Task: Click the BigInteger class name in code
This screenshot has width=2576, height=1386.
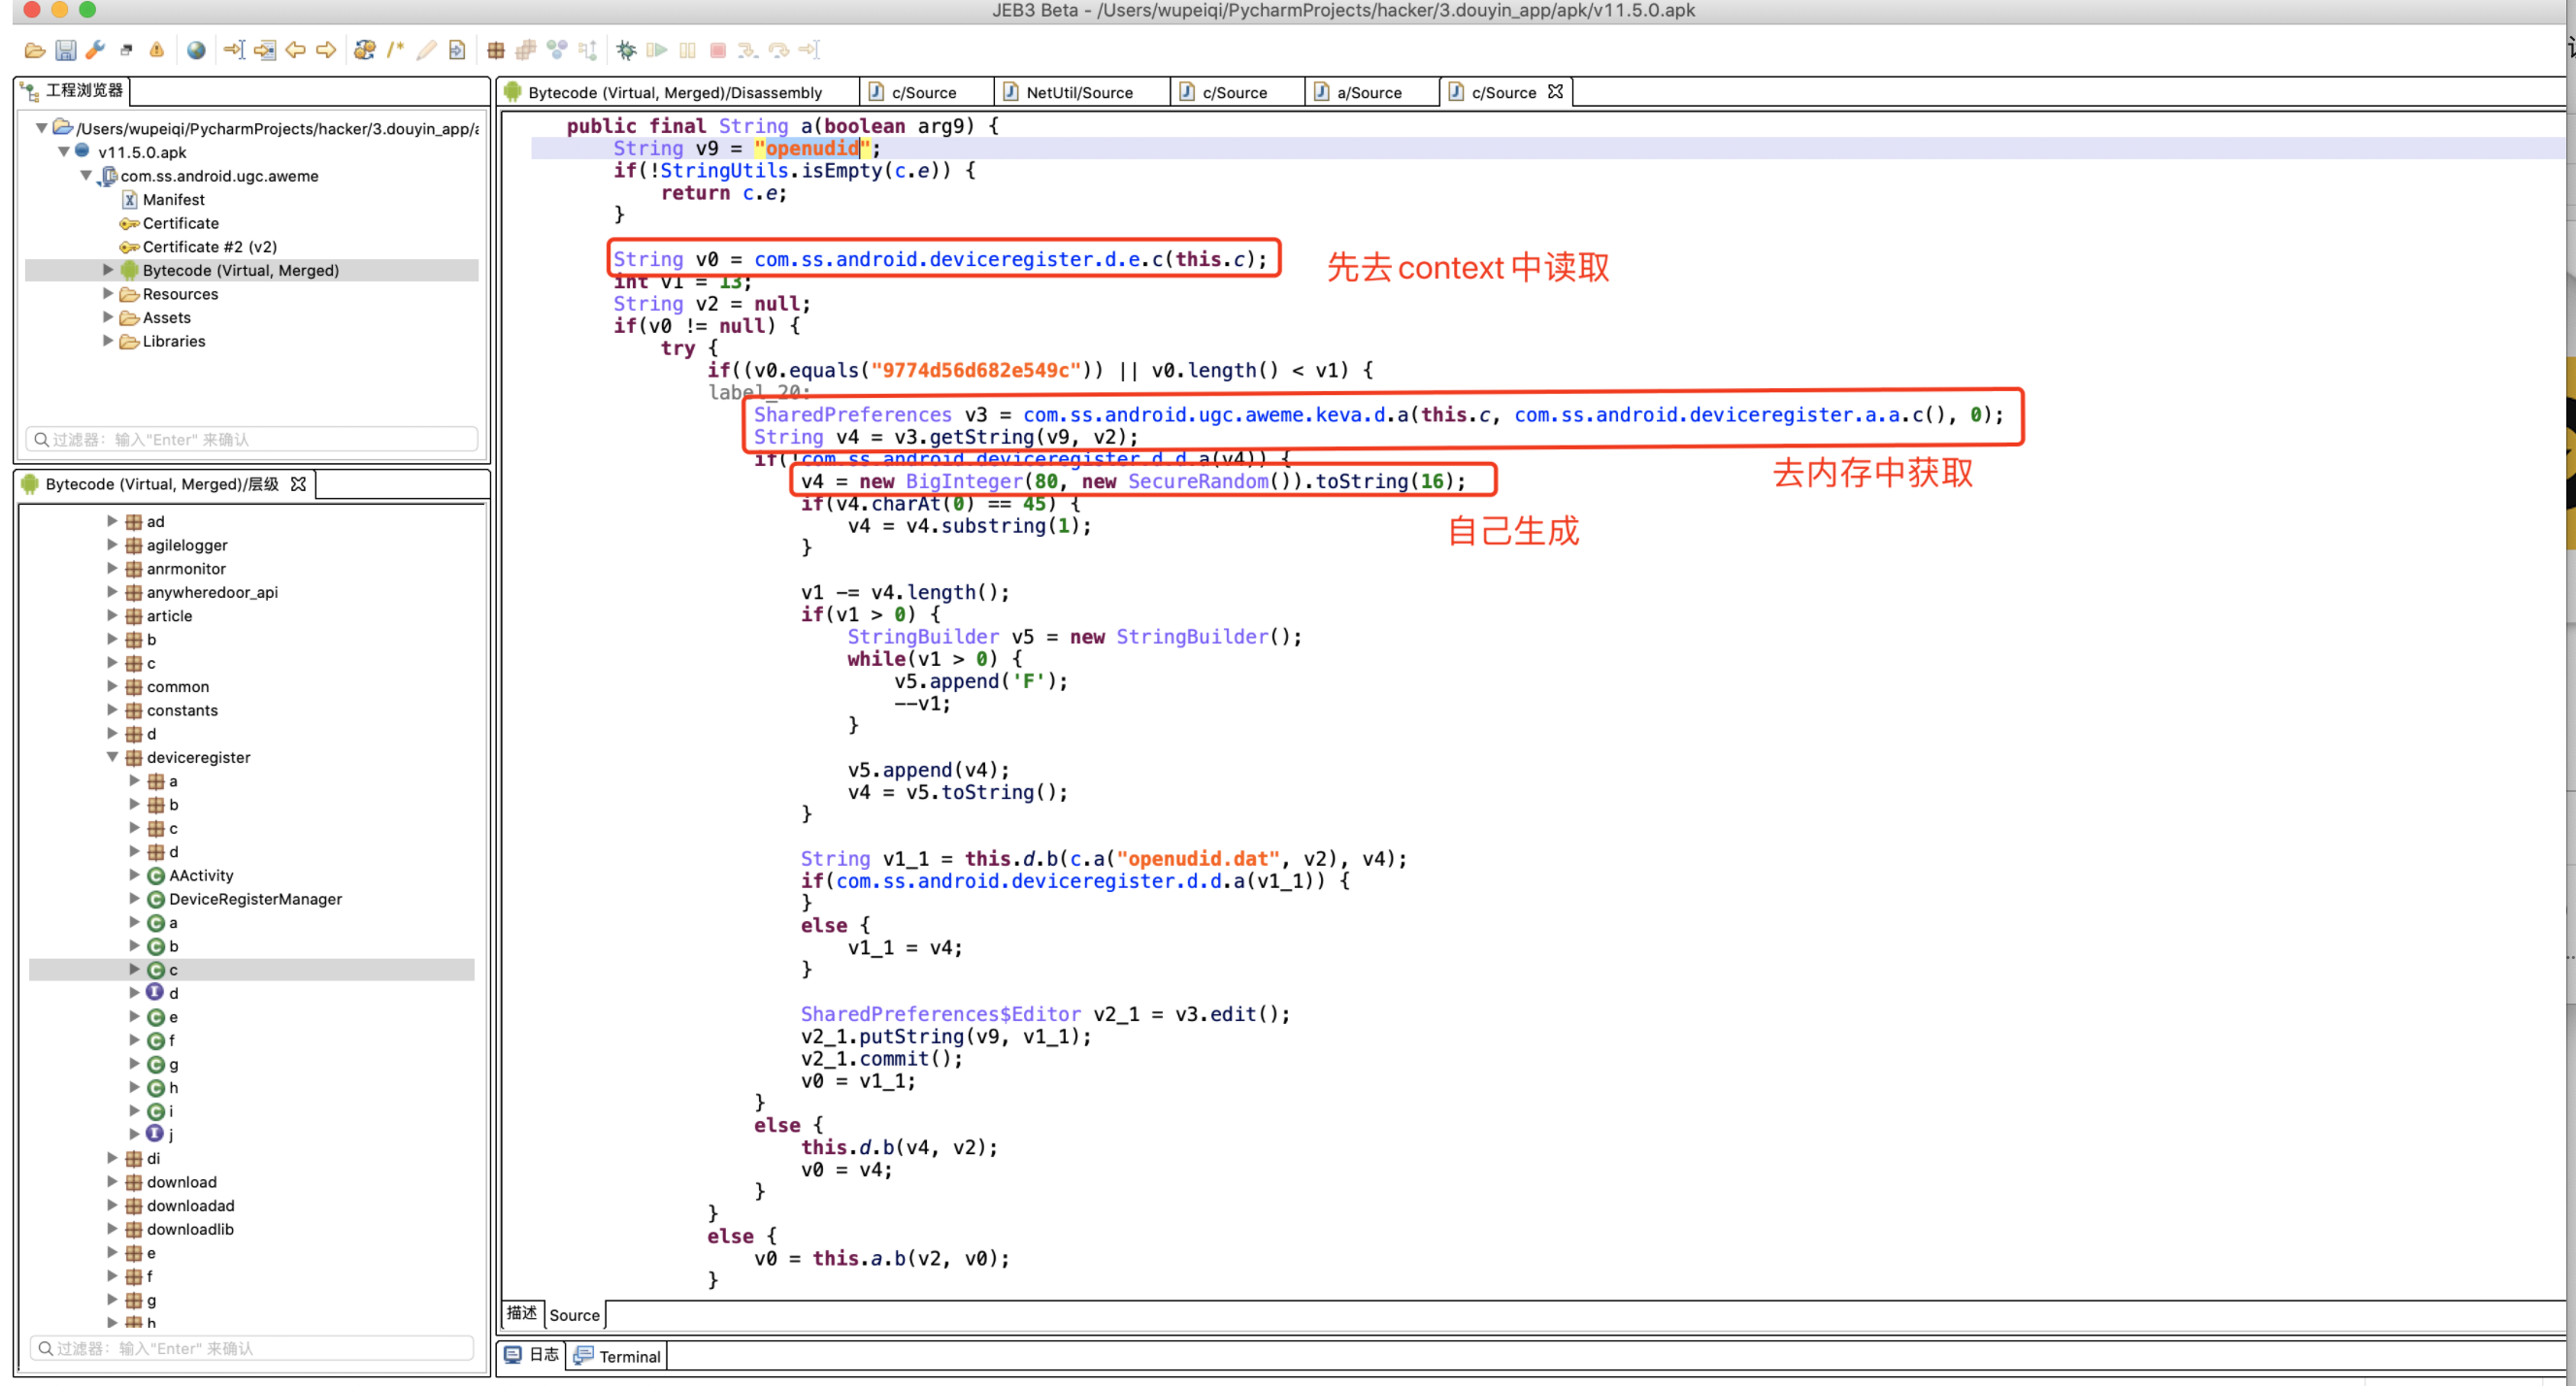Action: point(964,481)
